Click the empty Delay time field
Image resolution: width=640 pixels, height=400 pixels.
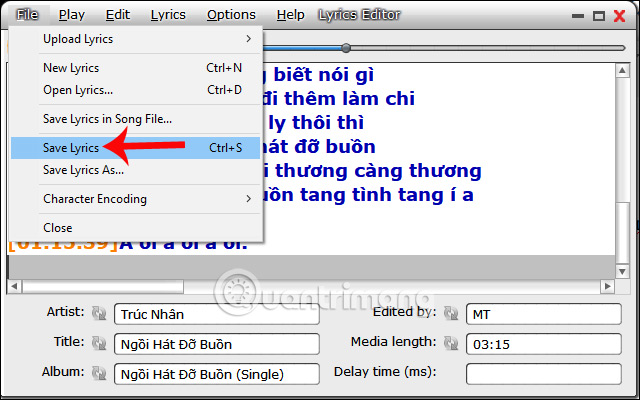pyautogui.click(x=544, y=374)
